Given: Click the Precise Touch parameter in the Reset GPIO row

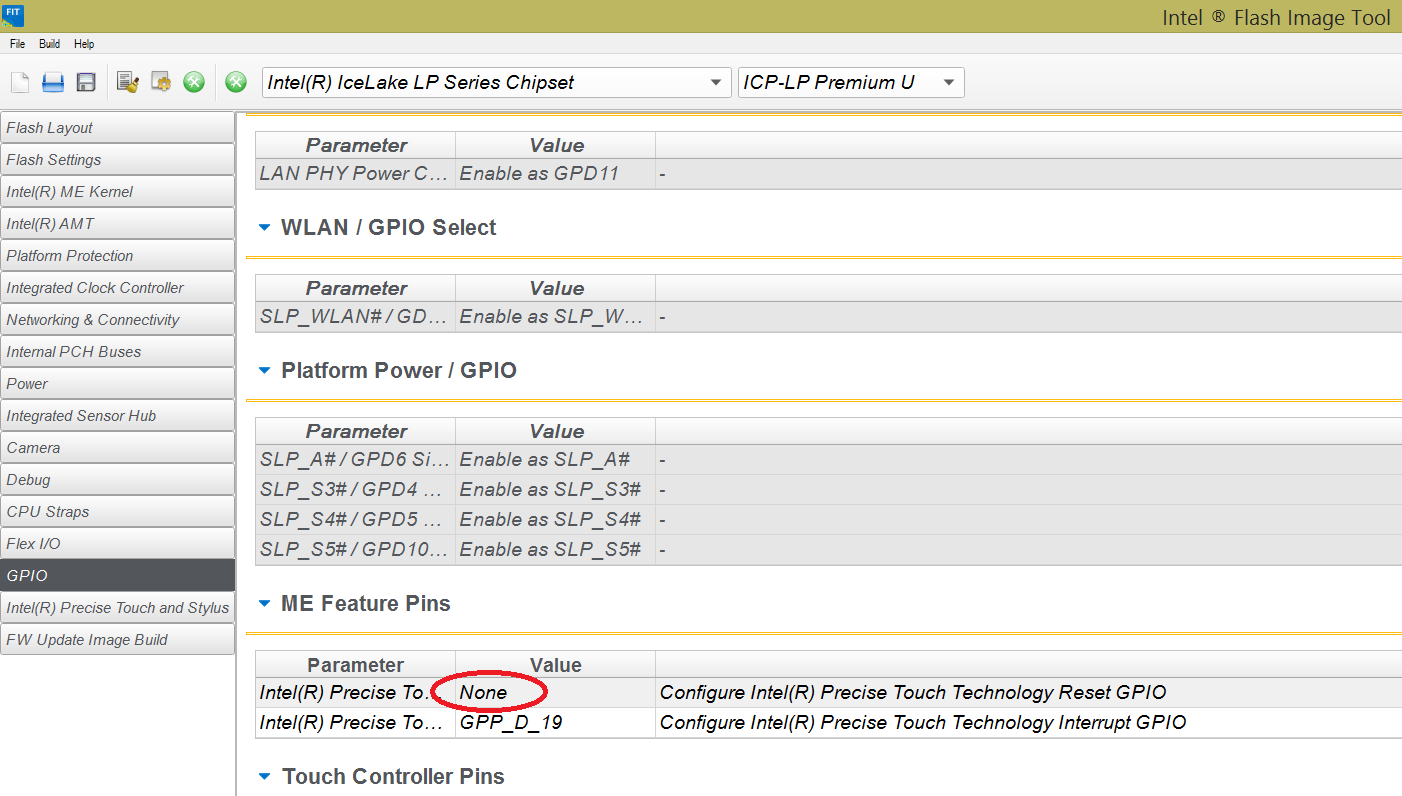Looking at the screenshot, I should (355, 693).
